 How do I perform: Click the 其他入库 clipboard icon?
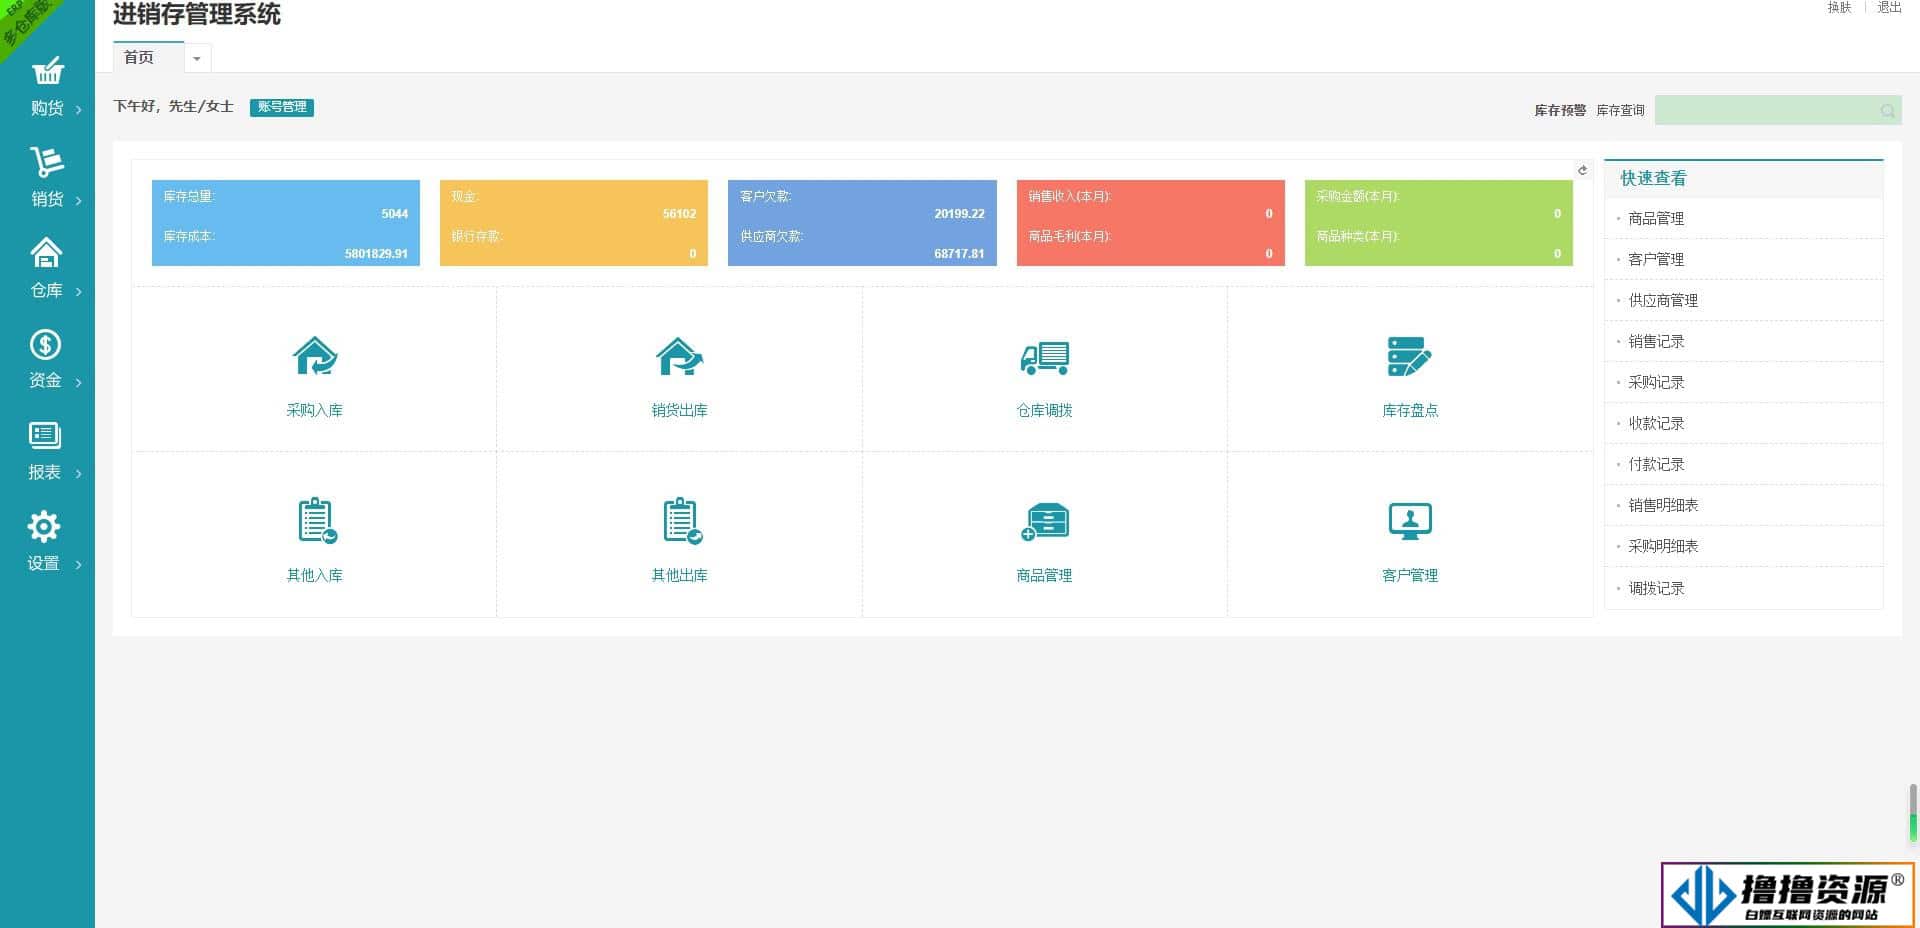[x=317, y=520]
